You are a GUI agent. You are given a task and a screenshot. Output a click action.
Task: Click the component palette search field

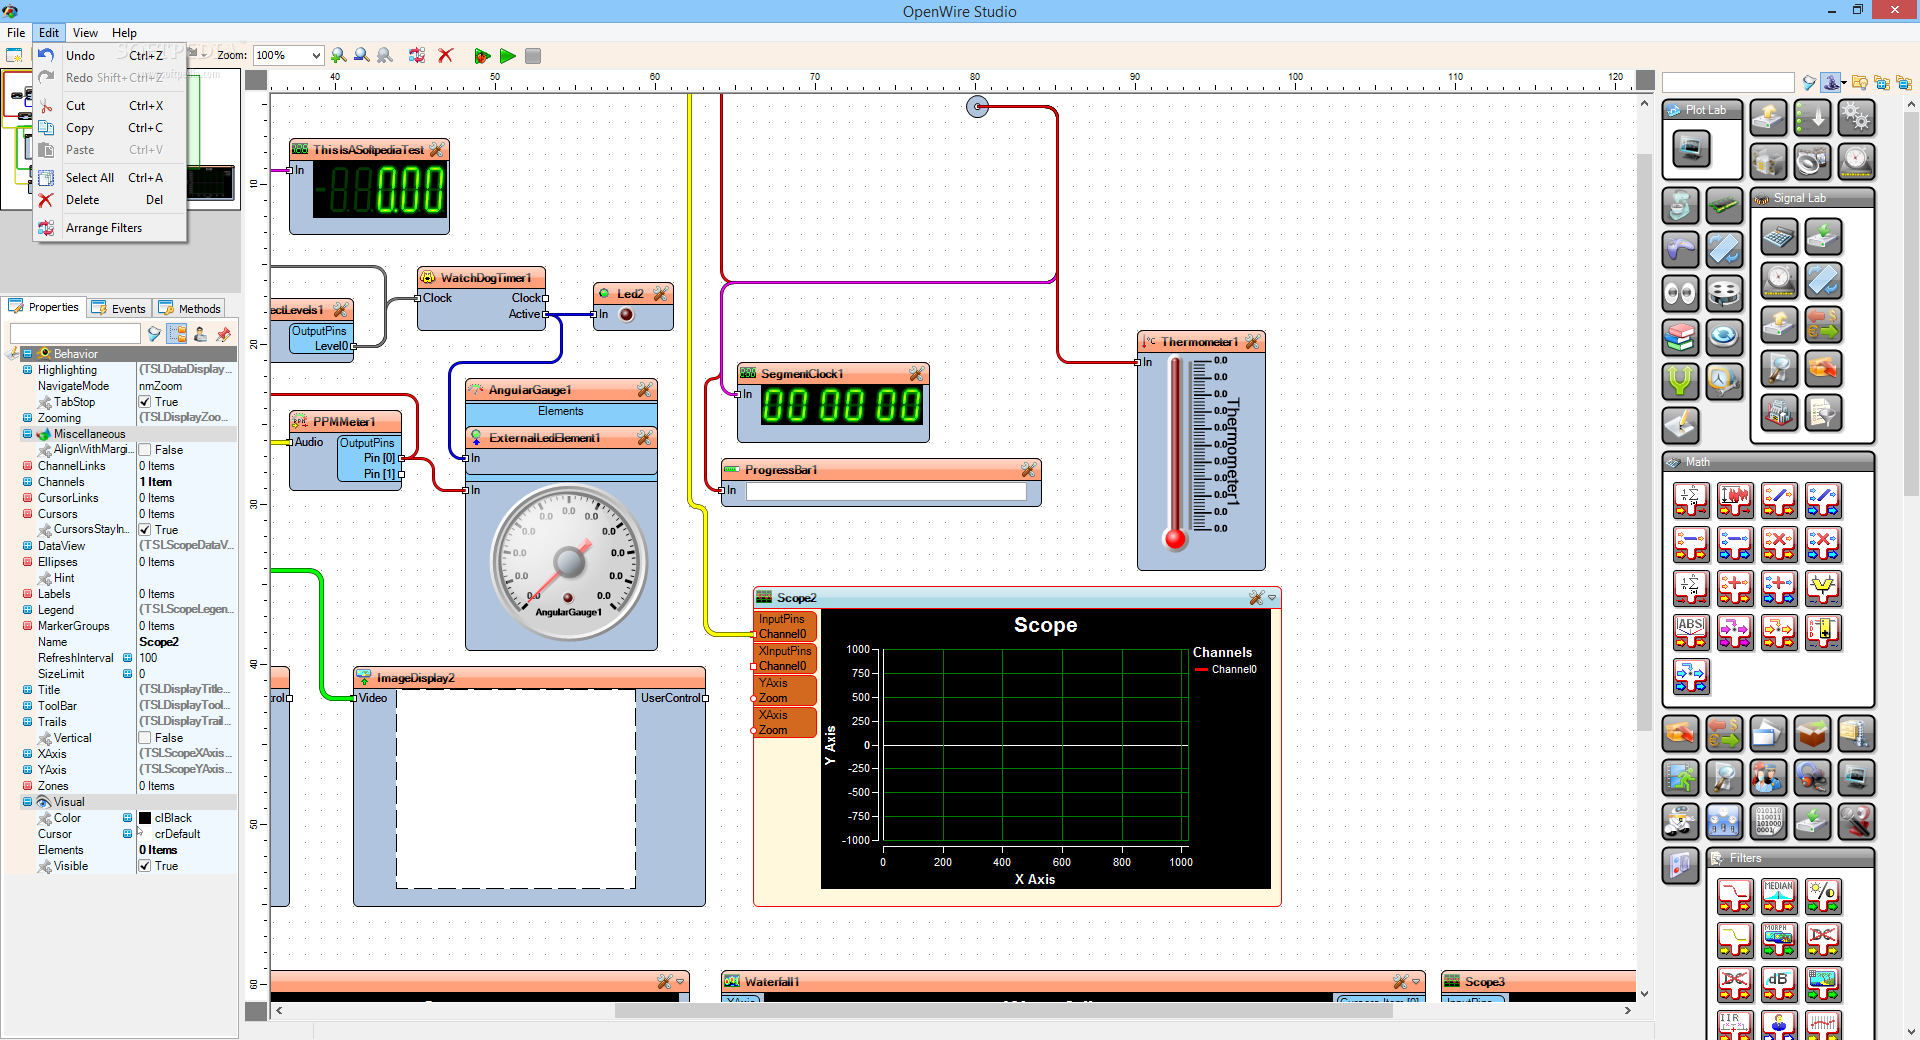[x=1728, y=83]
